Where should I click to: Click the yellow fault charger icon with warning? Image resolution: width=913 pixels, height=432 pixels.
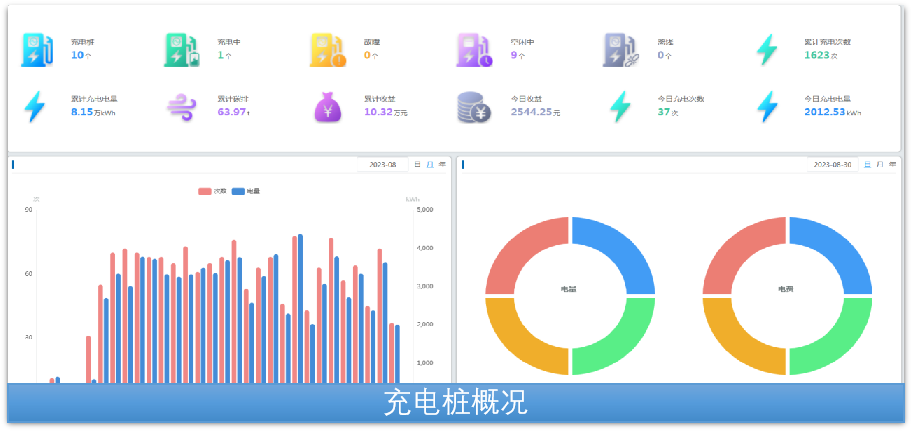tap(326, 50)
